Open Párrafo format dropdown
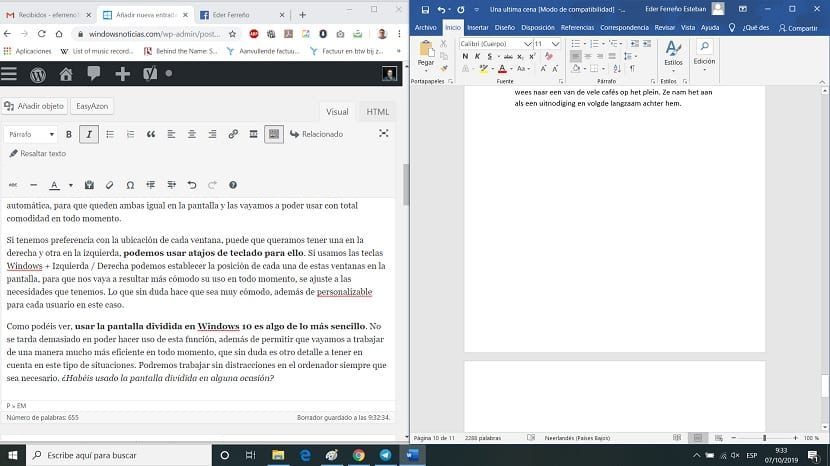 click(x=31, y=135)
